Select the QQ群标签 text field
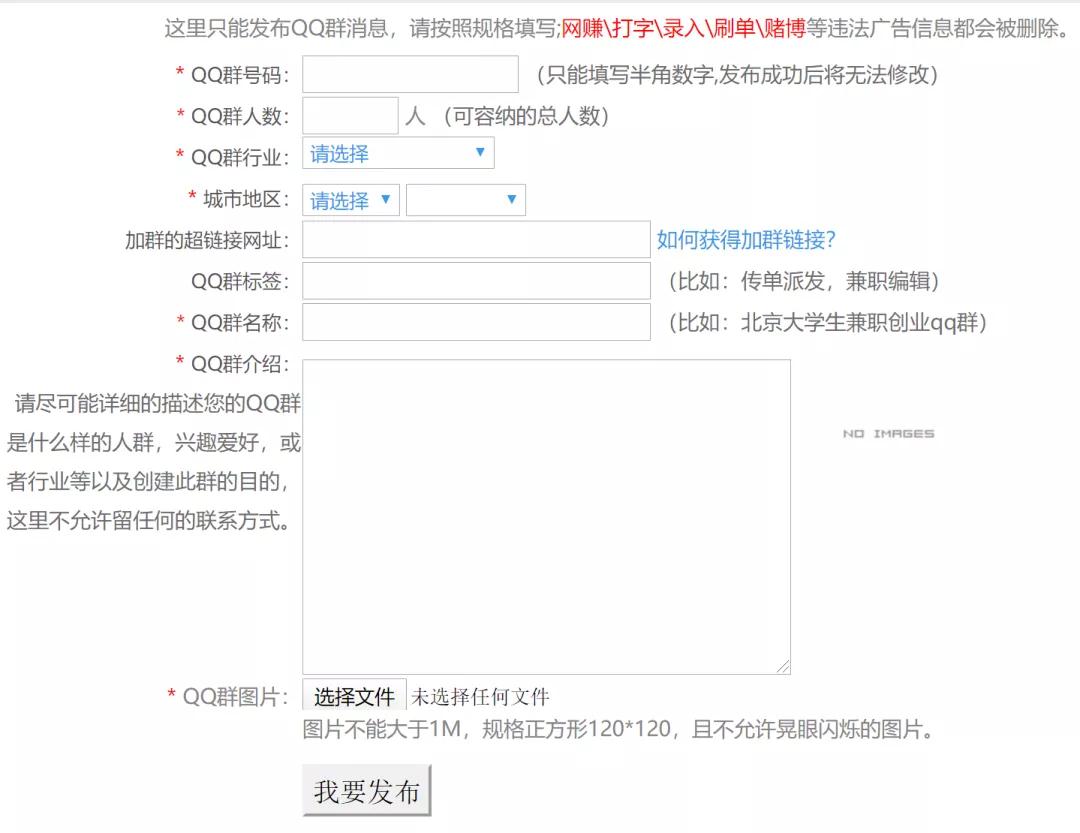This screenshot has height=833, width=1080. (x=476, y=281)
